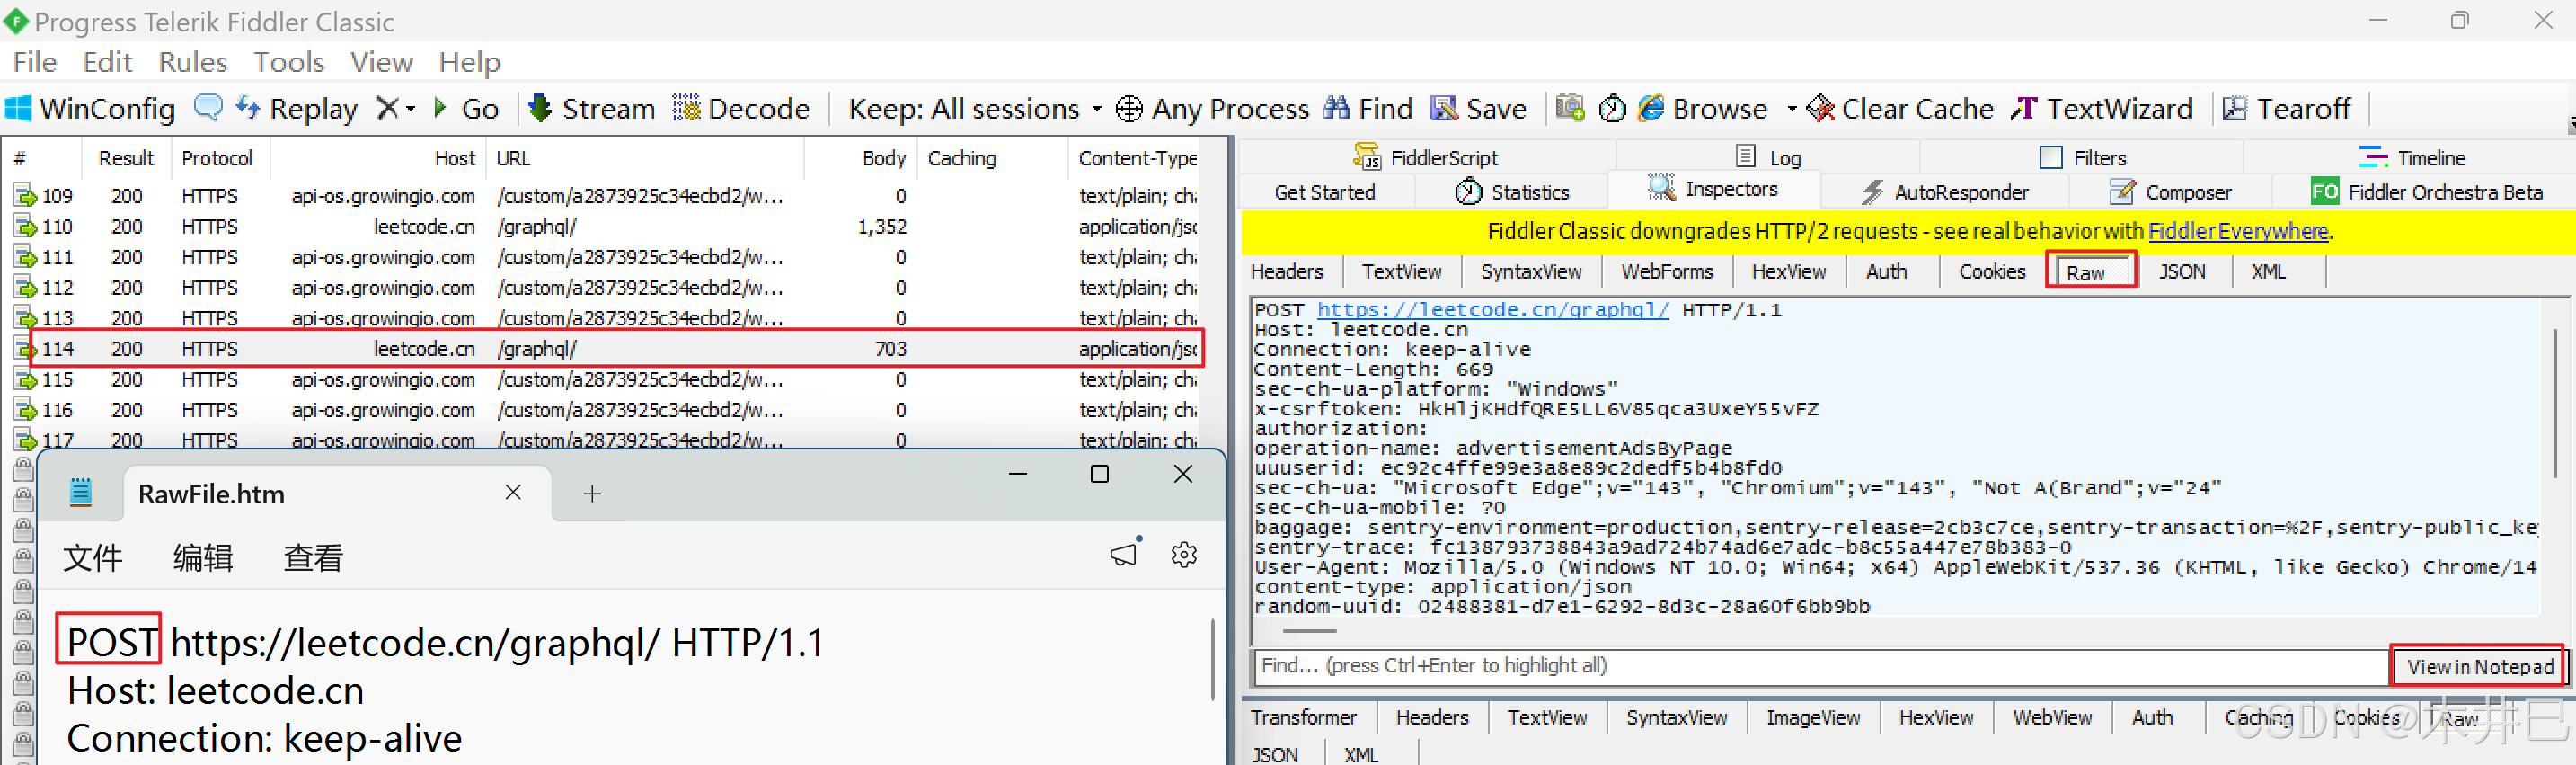Select response WebView tab
2576x765 pixels.
pyautogui.click(x=2051, y=717)
